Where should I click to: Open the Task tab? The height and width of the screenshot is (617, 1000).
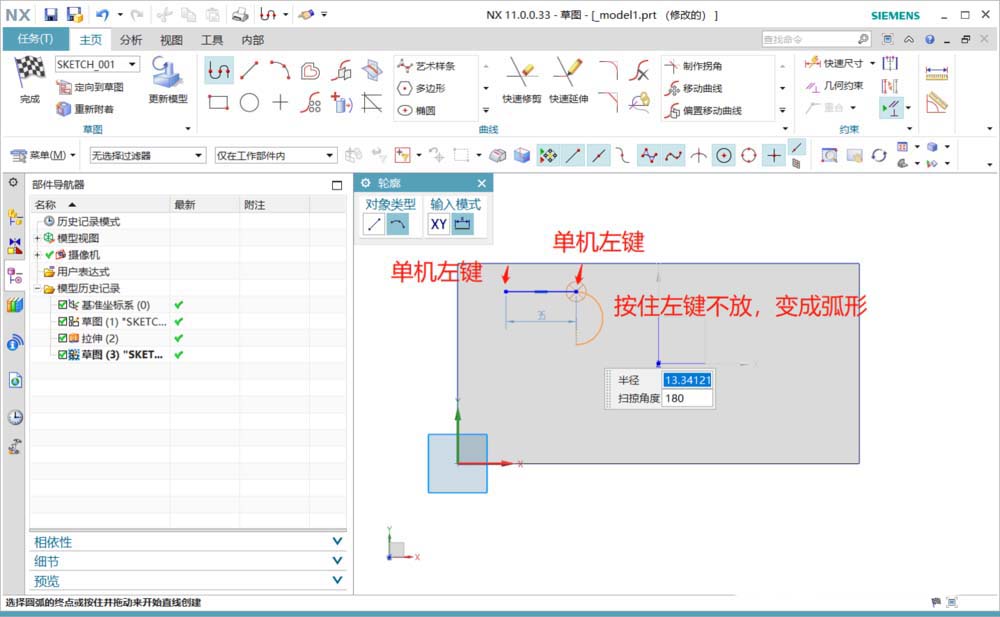(x=36, y=39)
